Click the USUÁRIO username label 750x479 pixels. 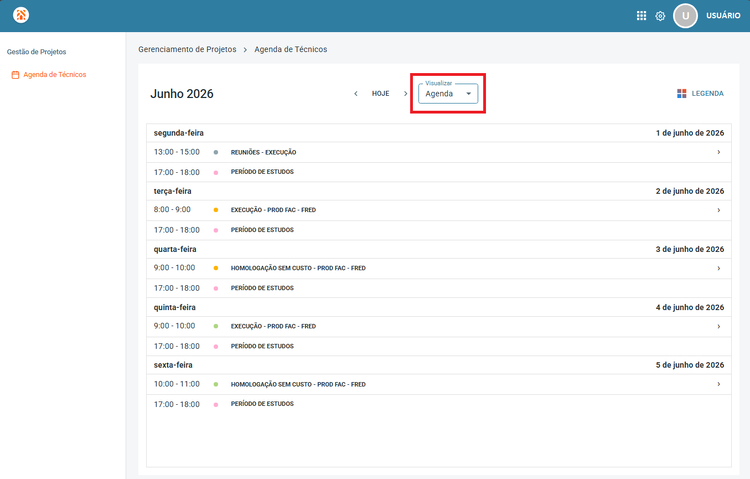click(723, 16)
